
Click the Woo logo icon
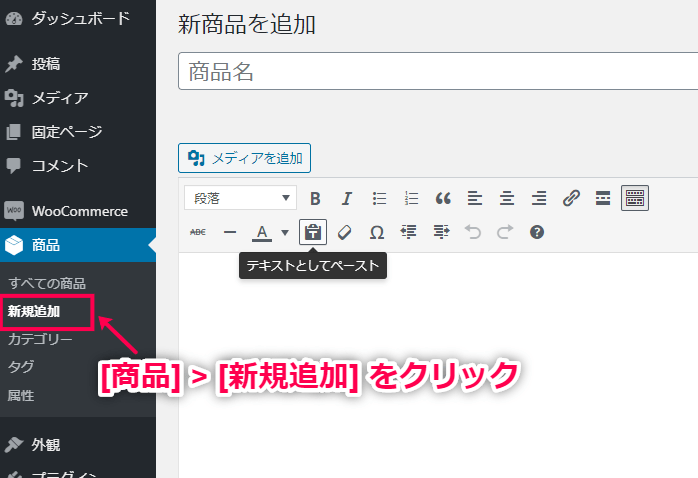[14, 211]
